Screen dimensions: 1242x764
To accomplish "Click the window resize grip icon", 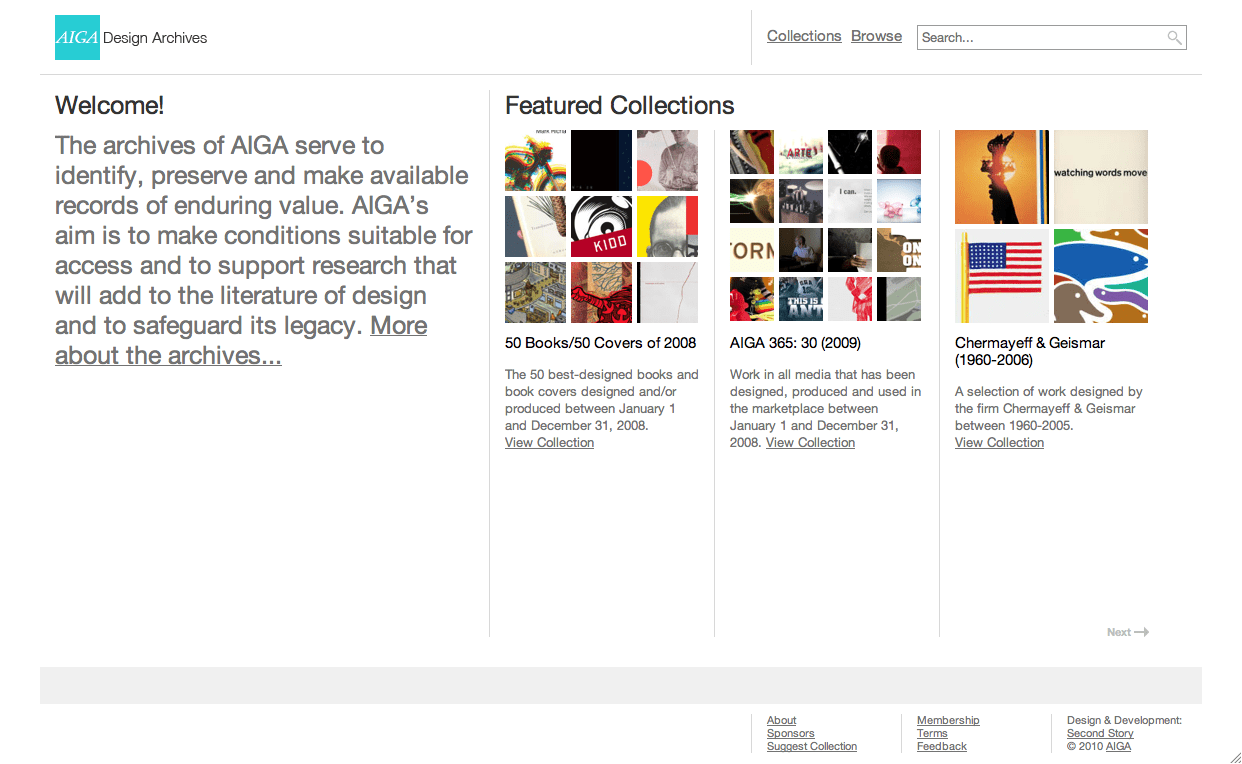I will click(1235, 757).
